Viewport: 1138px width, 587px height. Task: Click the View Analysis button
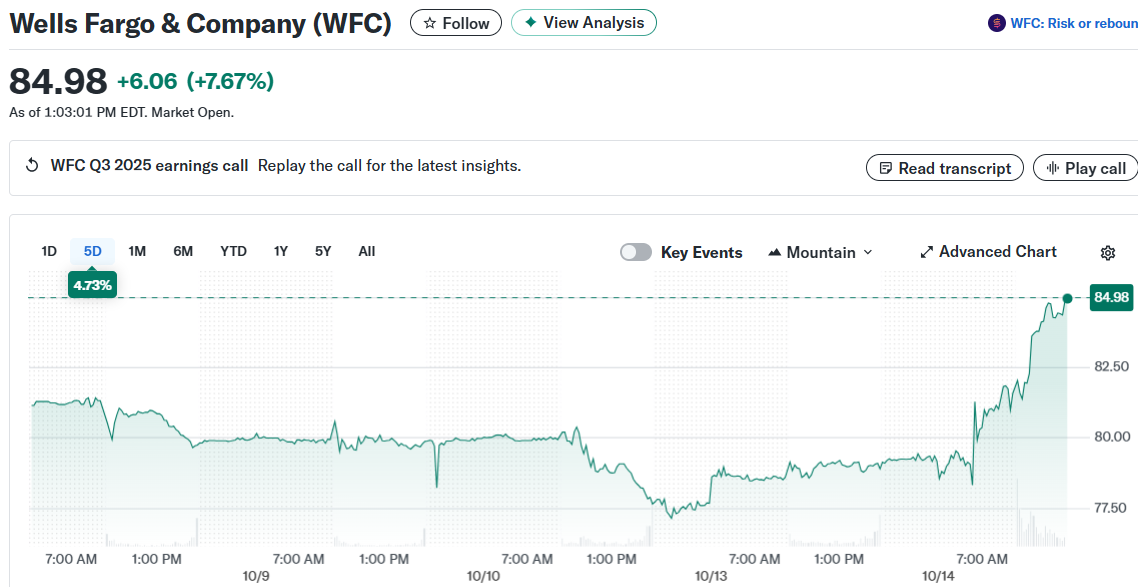[x=584, y=23]
